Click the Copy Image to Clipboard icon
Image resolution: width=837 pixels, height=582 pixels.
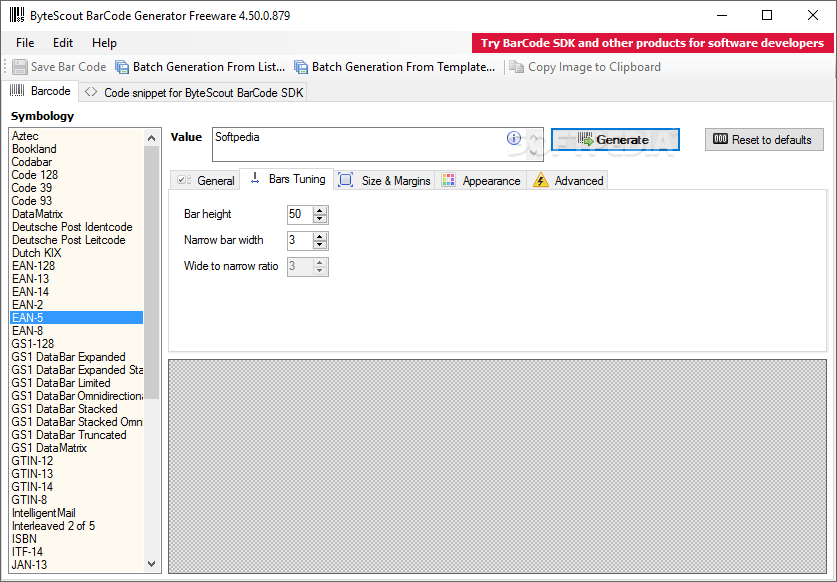pos(516,67)
